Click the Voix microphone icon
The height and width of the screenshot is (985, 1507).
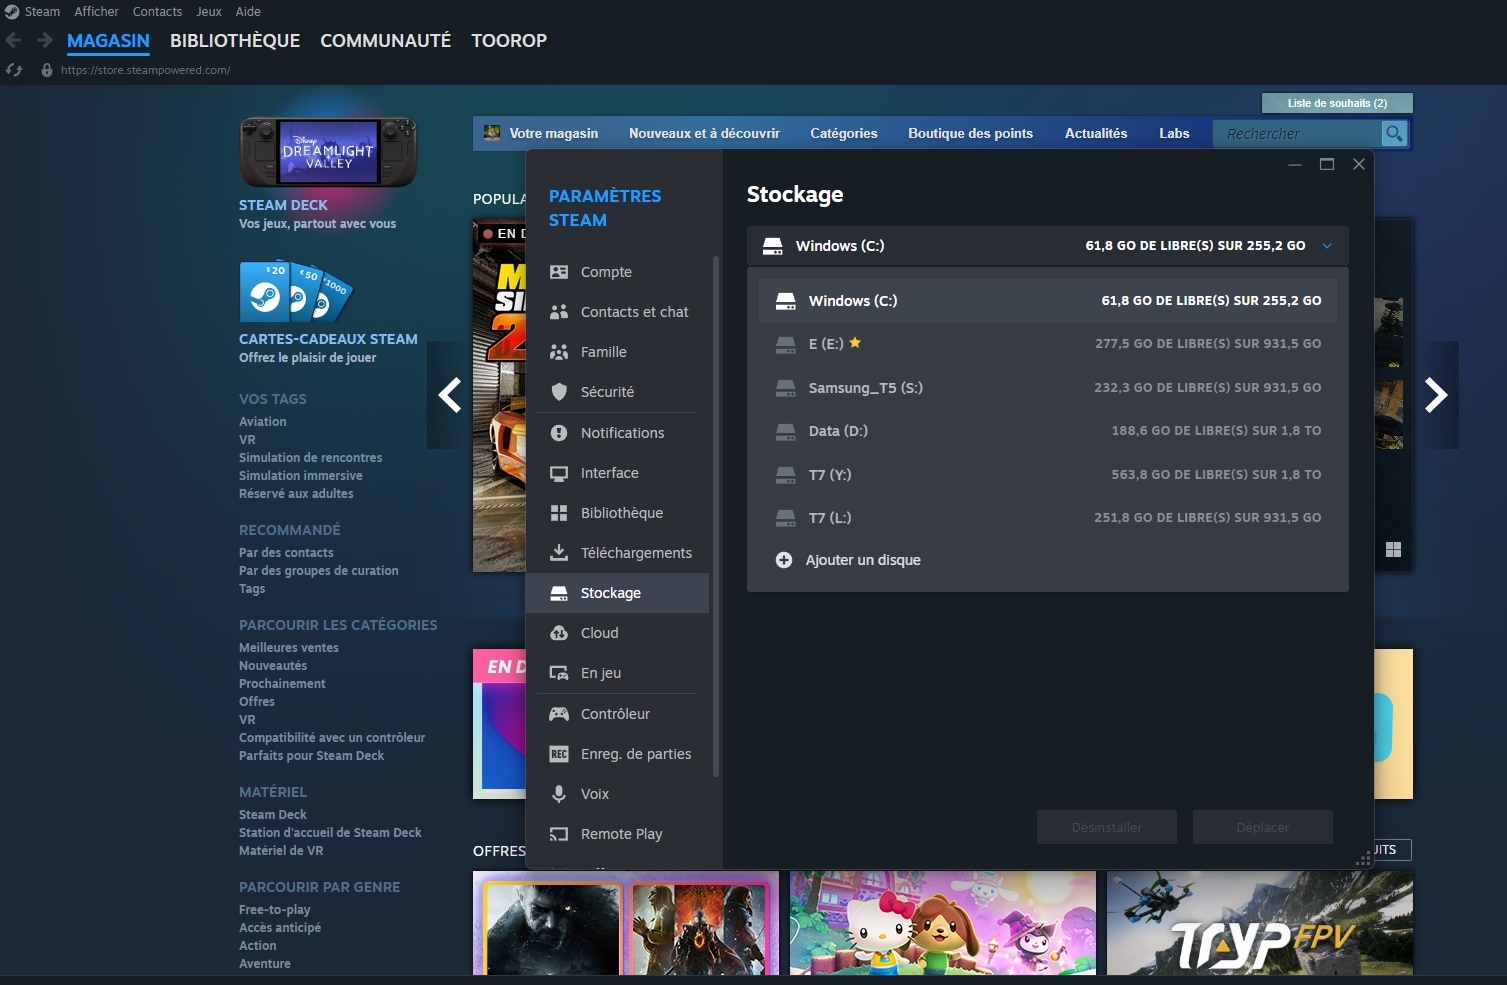click(559, 794)
